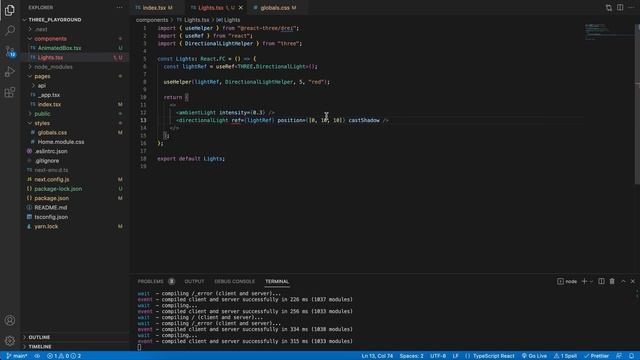
Task: Maximize the terminal panel size
Action: (x=623, y=281)
